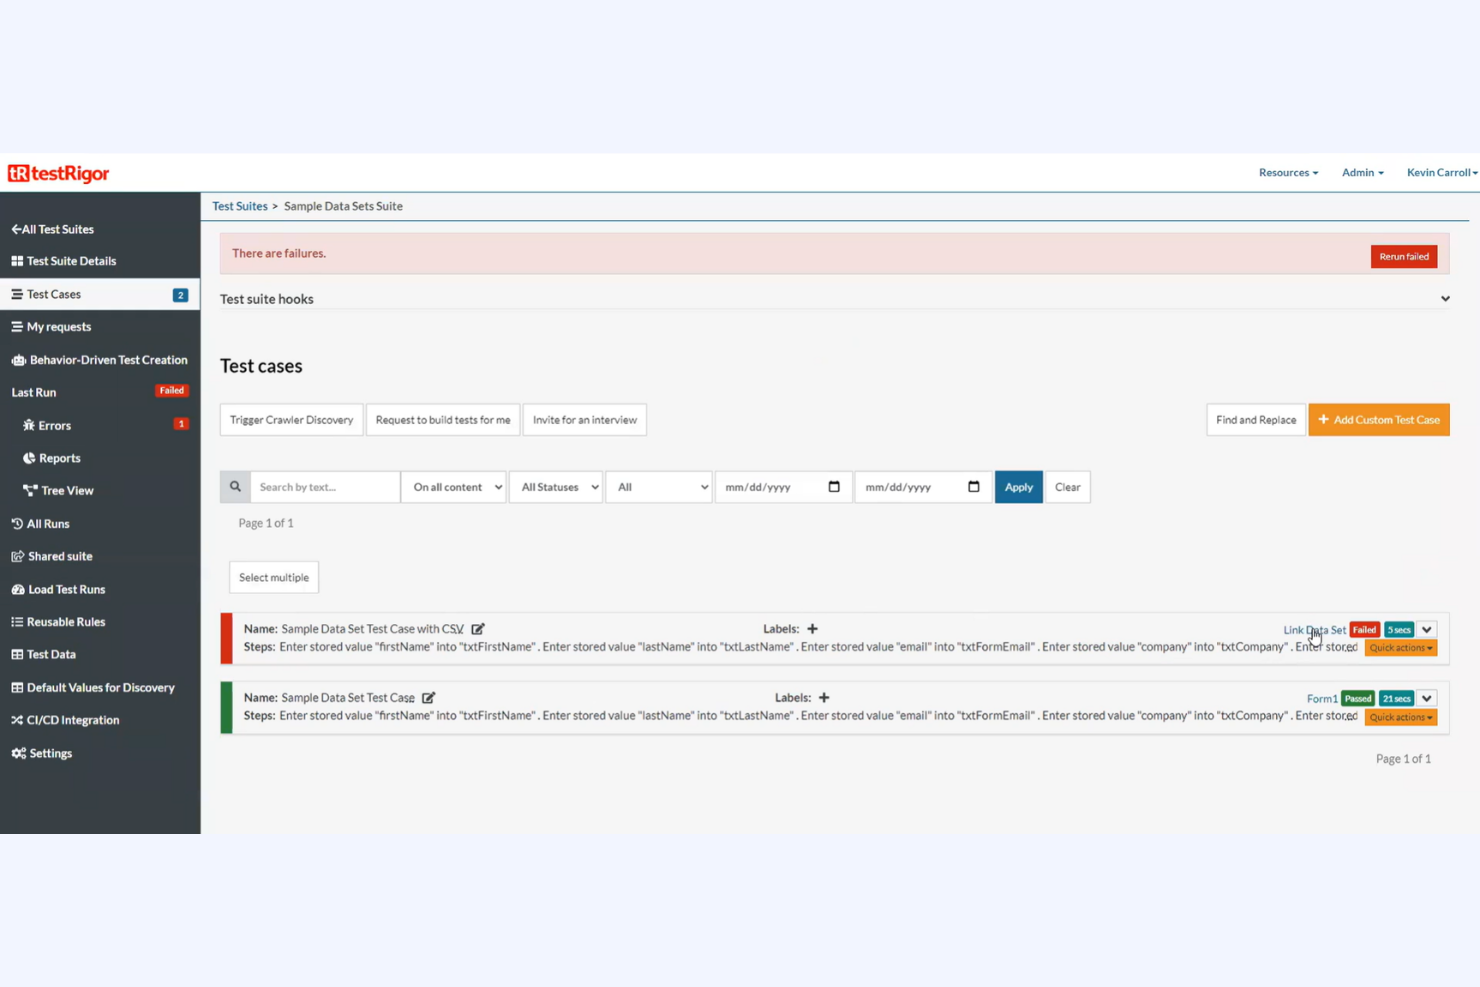The width and height of the screenshot is (1480, 987).
Task: Open the On all content dropdown
Action: [454, 487]
